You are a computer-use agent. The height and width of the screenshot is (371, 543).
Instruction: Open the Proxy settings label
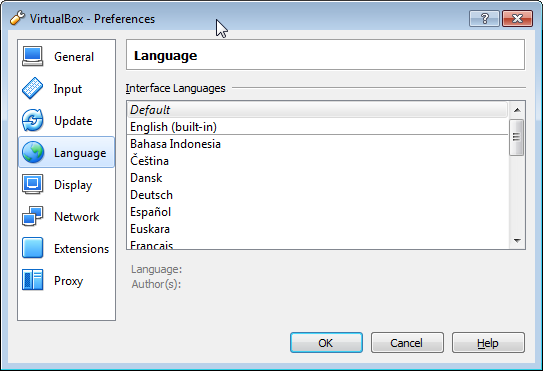point(68,281)
